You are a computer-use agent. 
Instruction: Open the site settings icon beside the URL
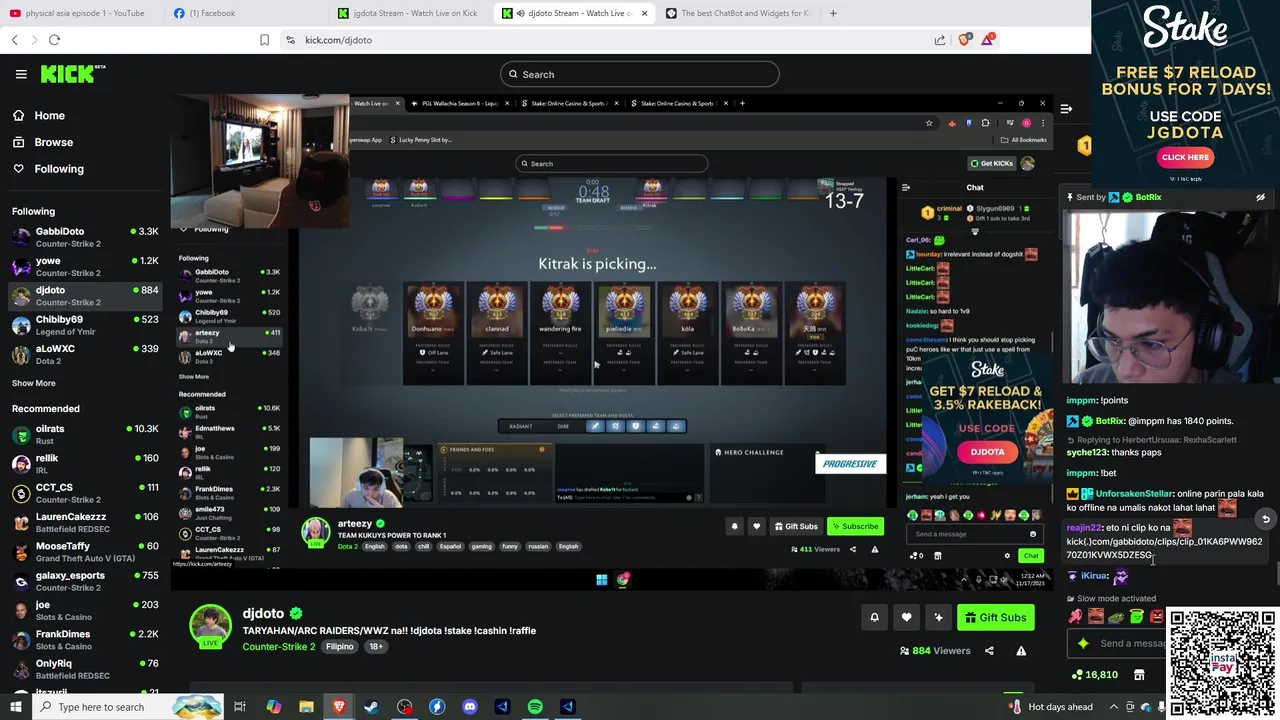[290, 40]
